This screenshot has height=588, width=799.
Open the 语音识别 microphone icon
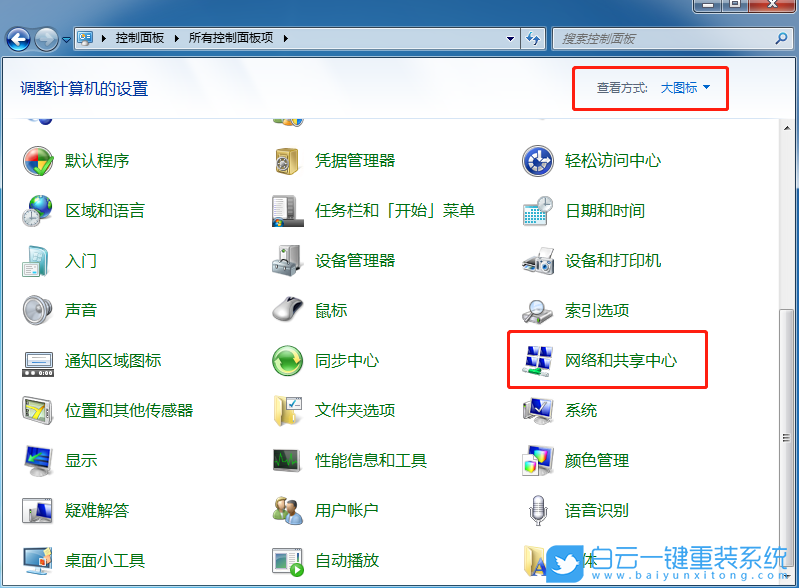click(x=538, y=511)
